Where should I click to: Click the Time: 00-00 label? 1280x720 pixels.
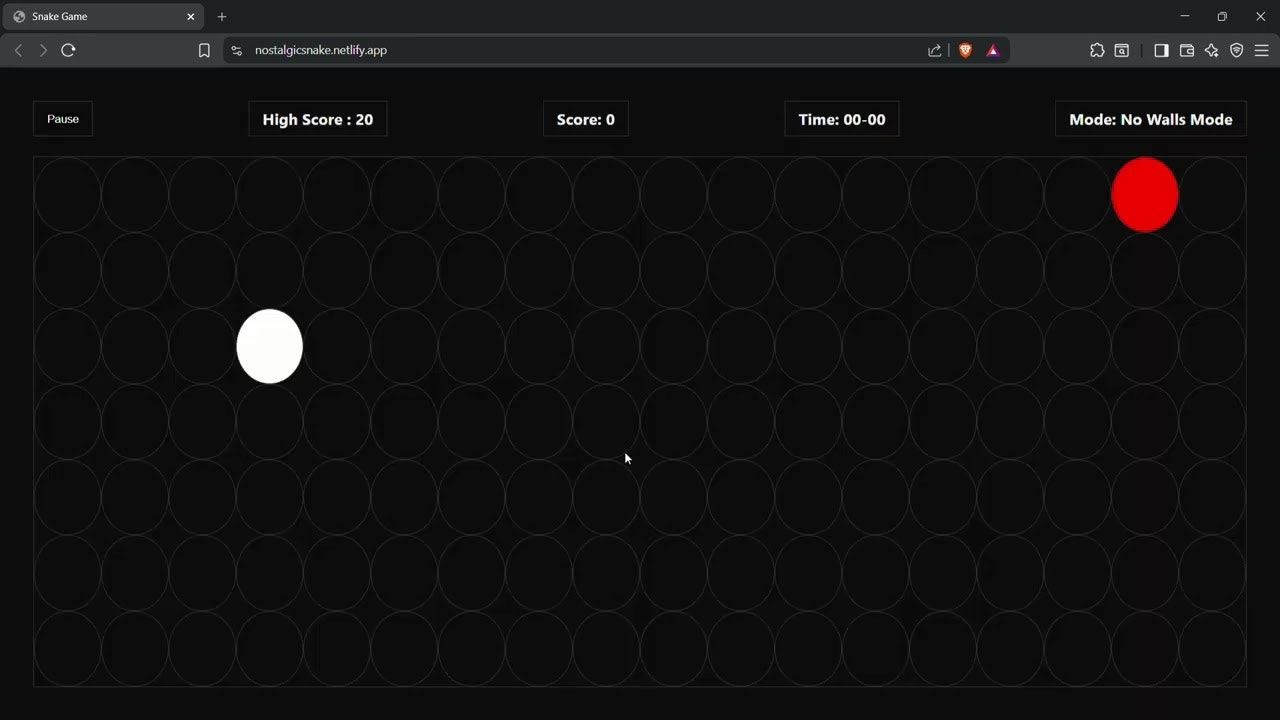click(x=842, y=119)
